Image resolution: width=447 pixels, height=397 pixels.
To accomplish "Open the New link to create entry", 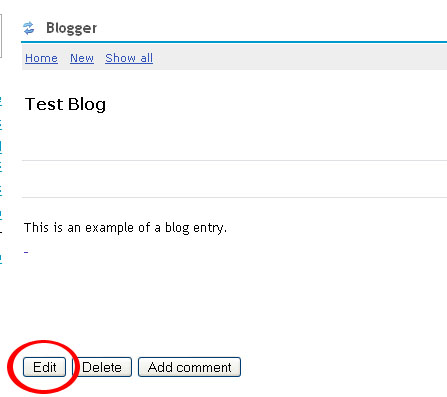I will (x=82, y=58).
